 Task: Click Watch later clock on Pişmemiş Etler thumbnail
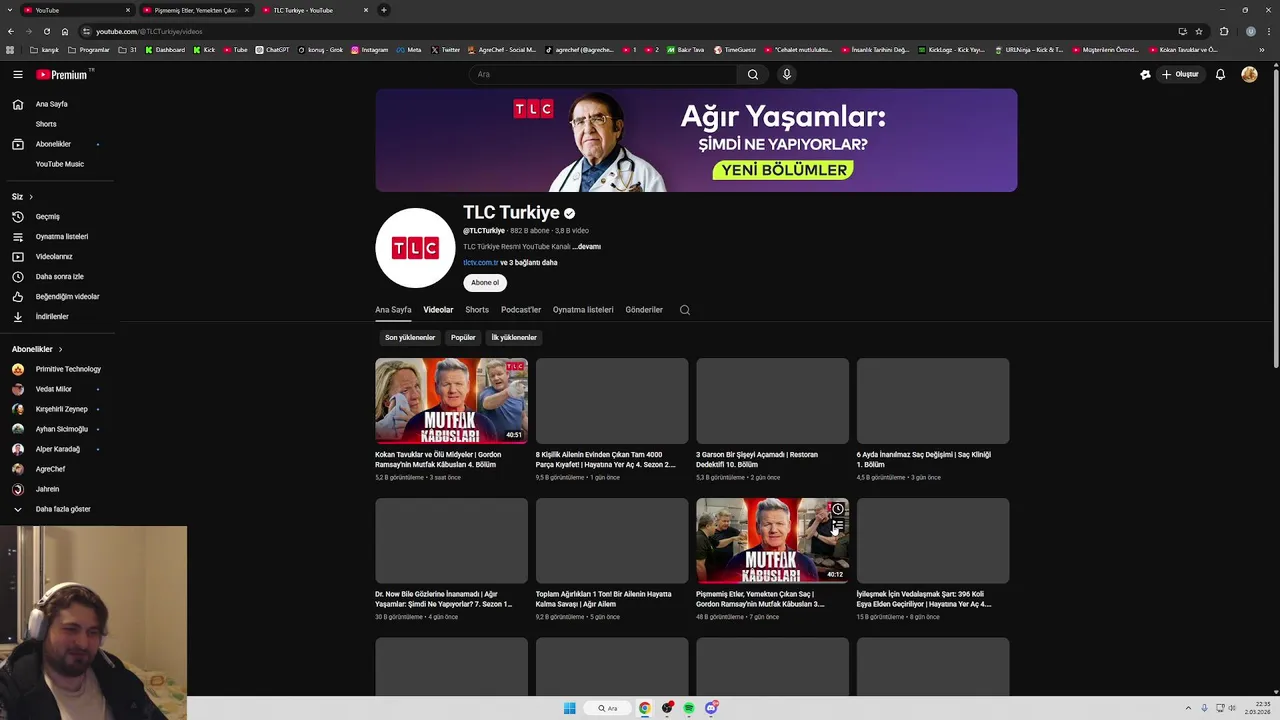pyautogui.click(x=838, y=509)
